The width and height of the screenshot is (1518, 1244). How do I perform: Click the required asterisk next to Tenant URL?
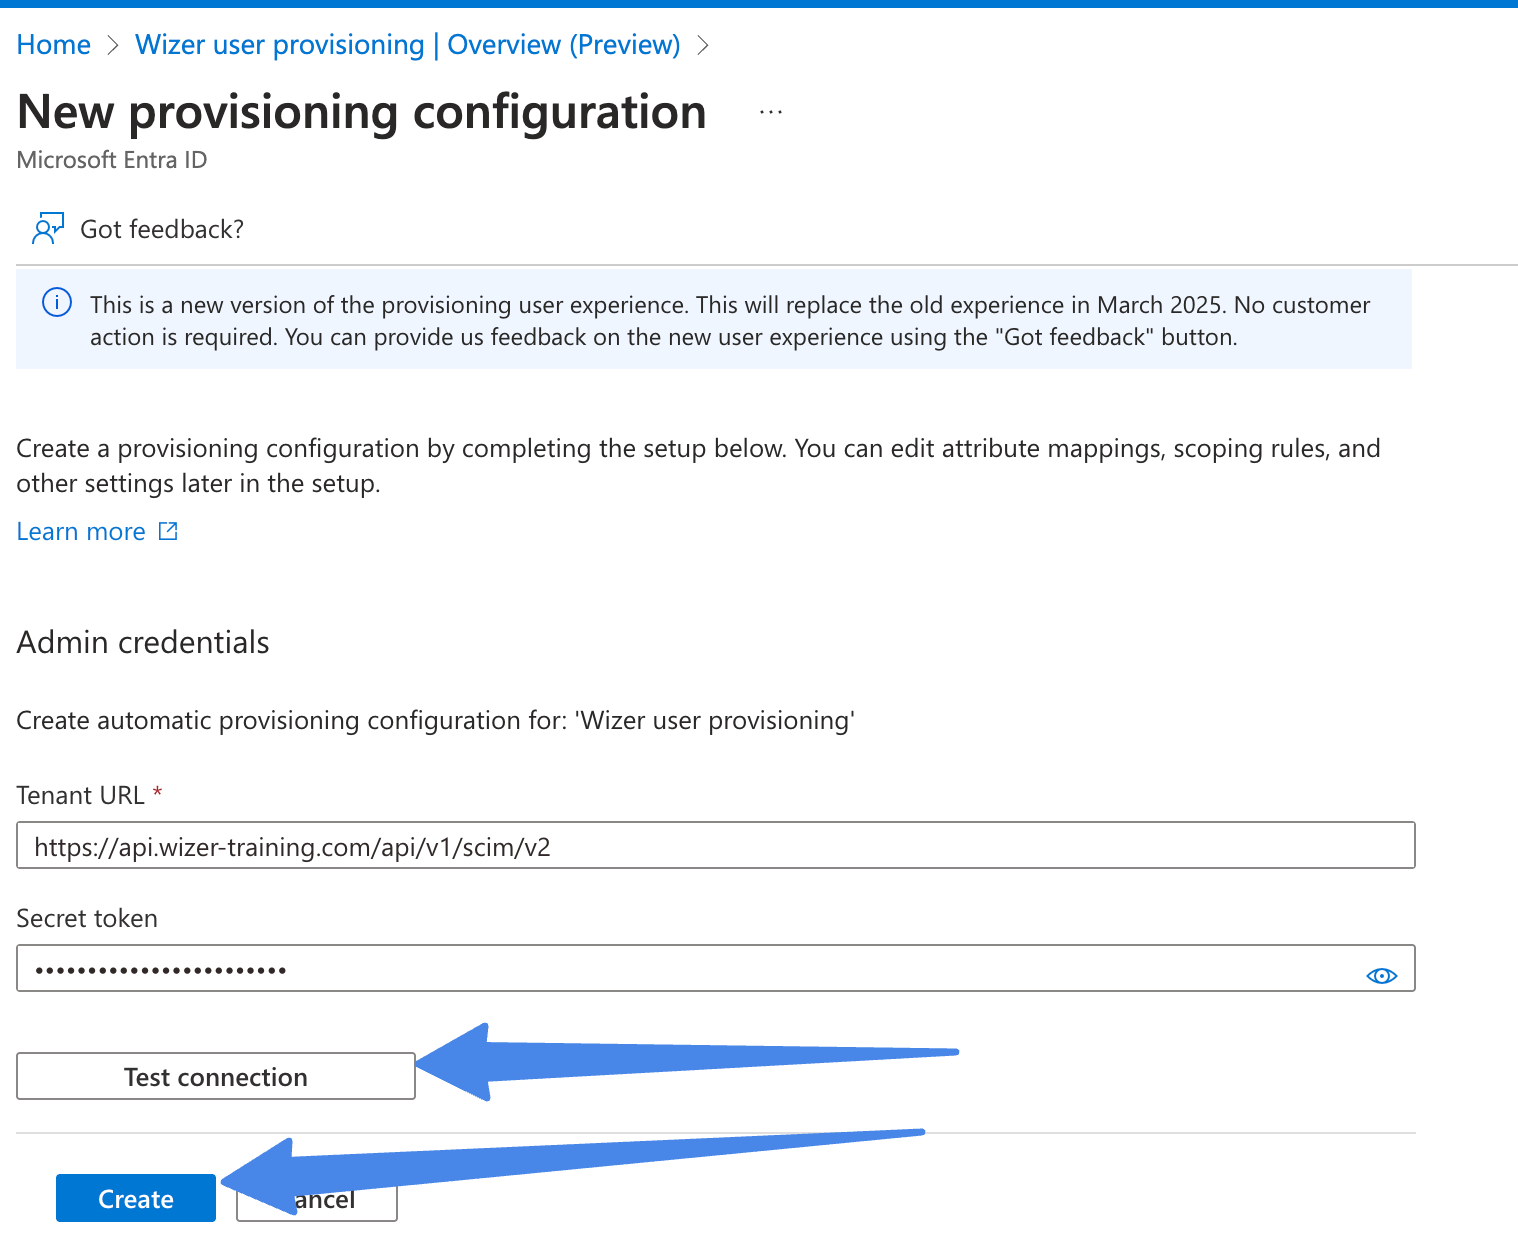(x=157, y=793)
